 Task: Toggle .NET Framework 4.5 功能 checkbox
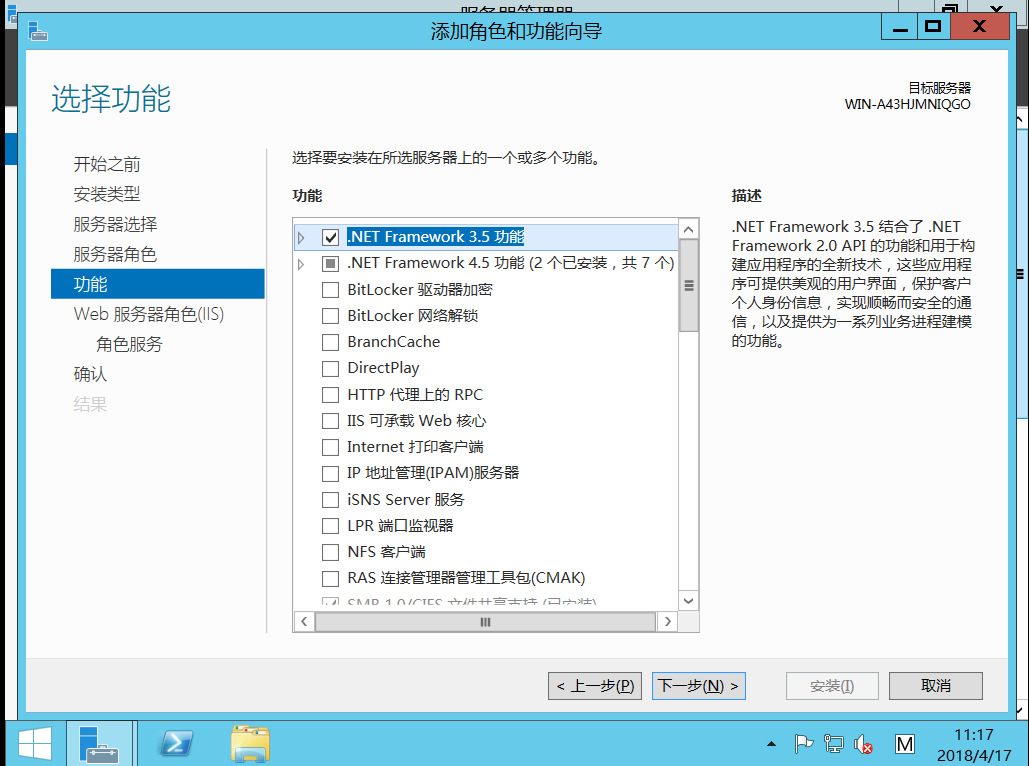pos(331,263)
